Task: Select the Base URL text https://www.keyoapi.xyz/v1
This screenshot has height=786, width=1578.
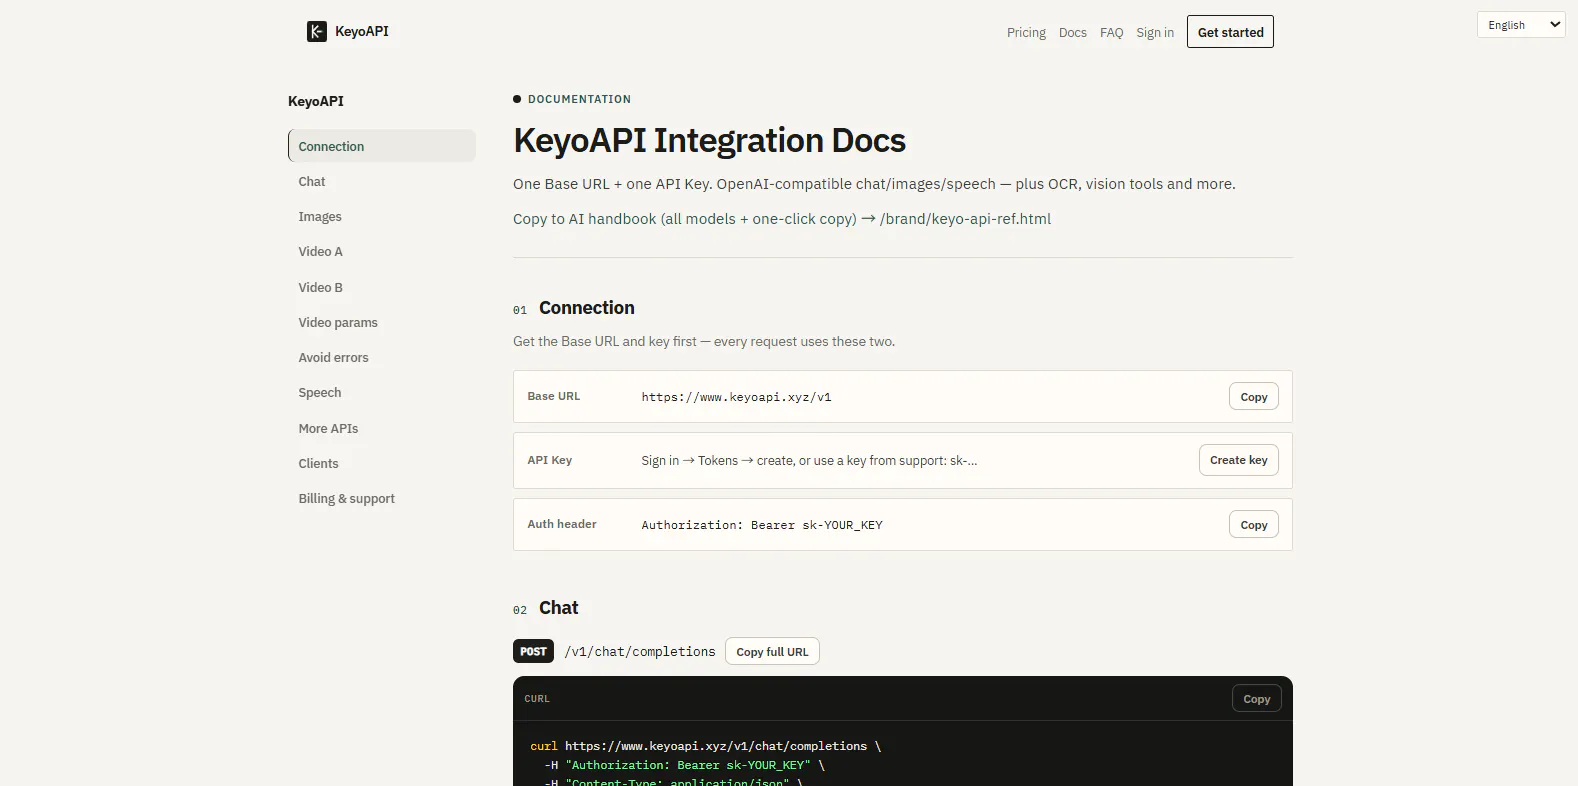Action: click(736, 397)
